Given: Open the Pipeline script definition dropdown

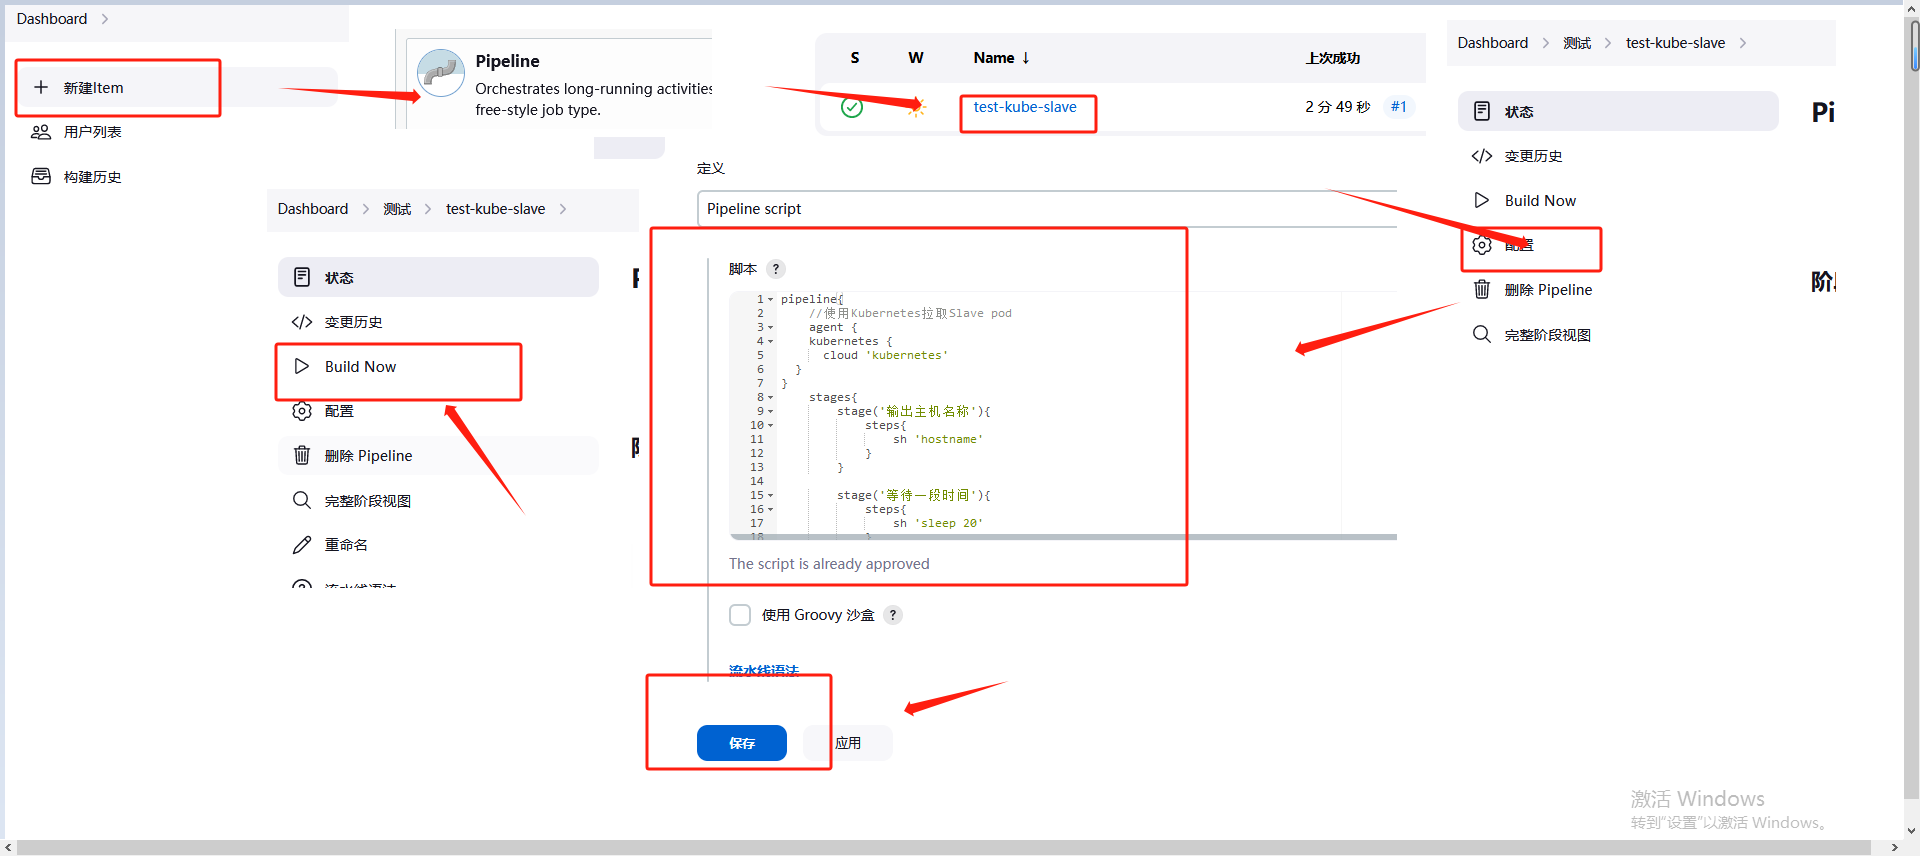Looking at the screenshot, I should (1046, 209).
